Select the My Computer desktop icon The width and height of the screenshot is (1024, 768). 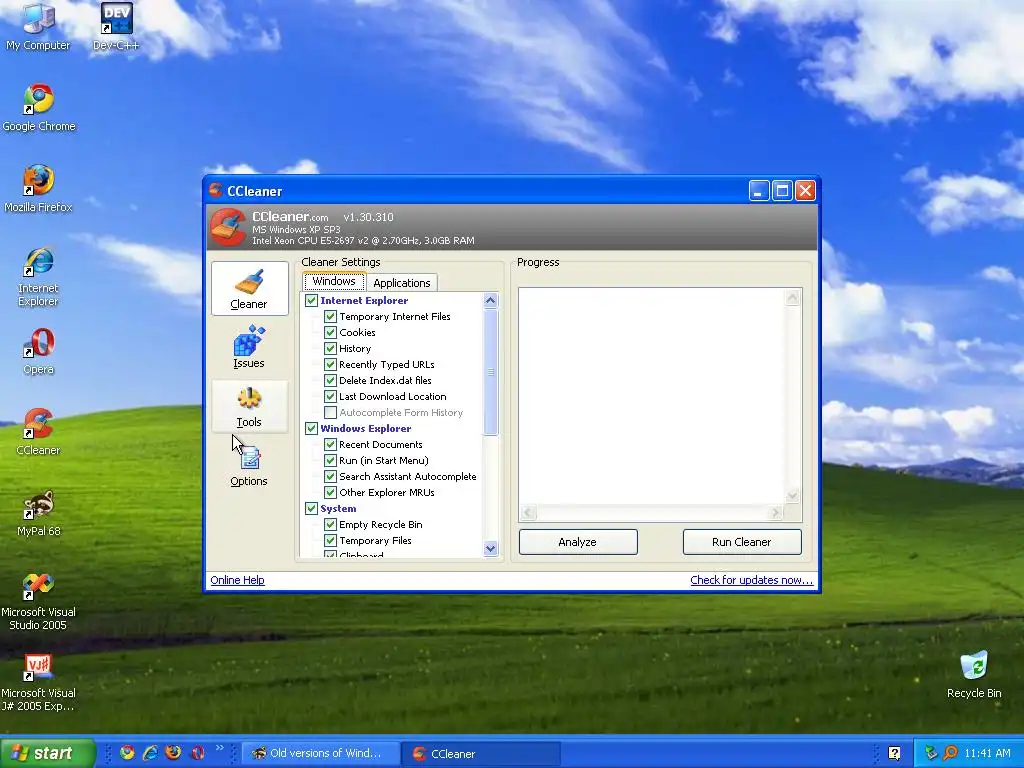coord(38,27)
